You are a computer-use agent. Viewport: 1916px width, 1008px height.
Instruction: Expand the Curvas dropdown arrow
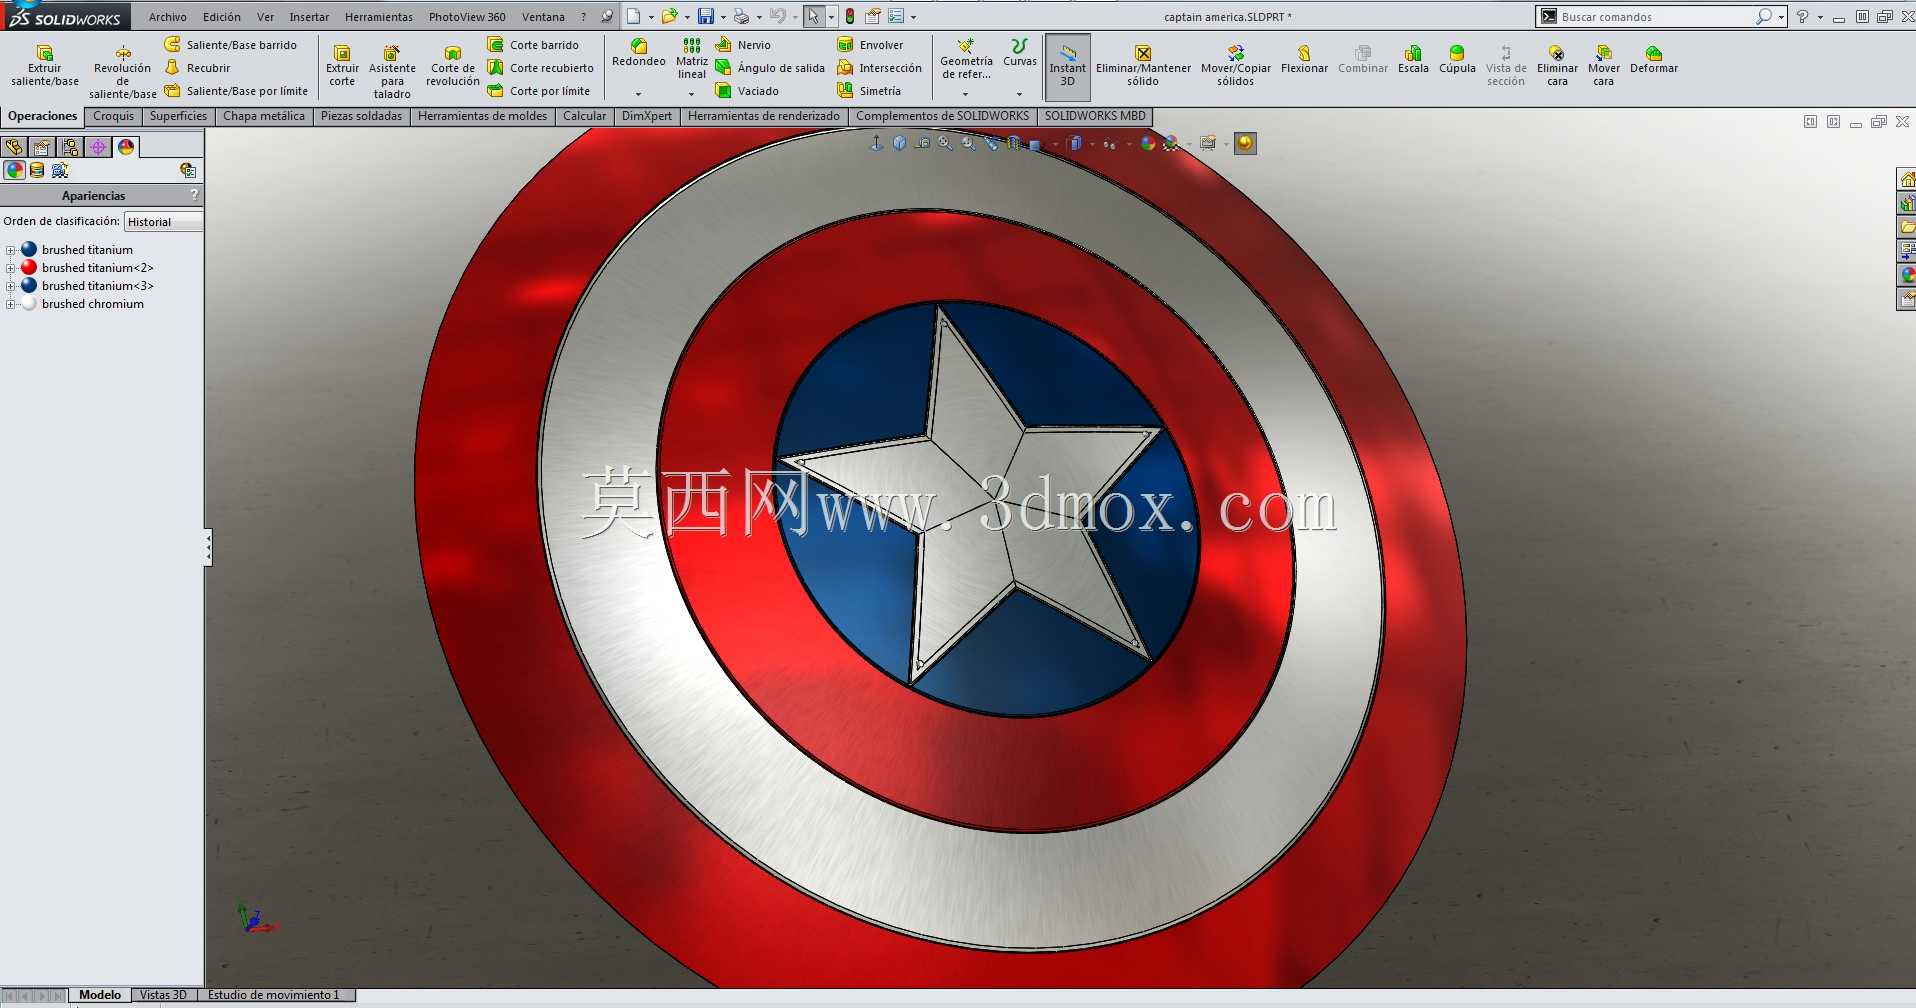(1019, 95)
